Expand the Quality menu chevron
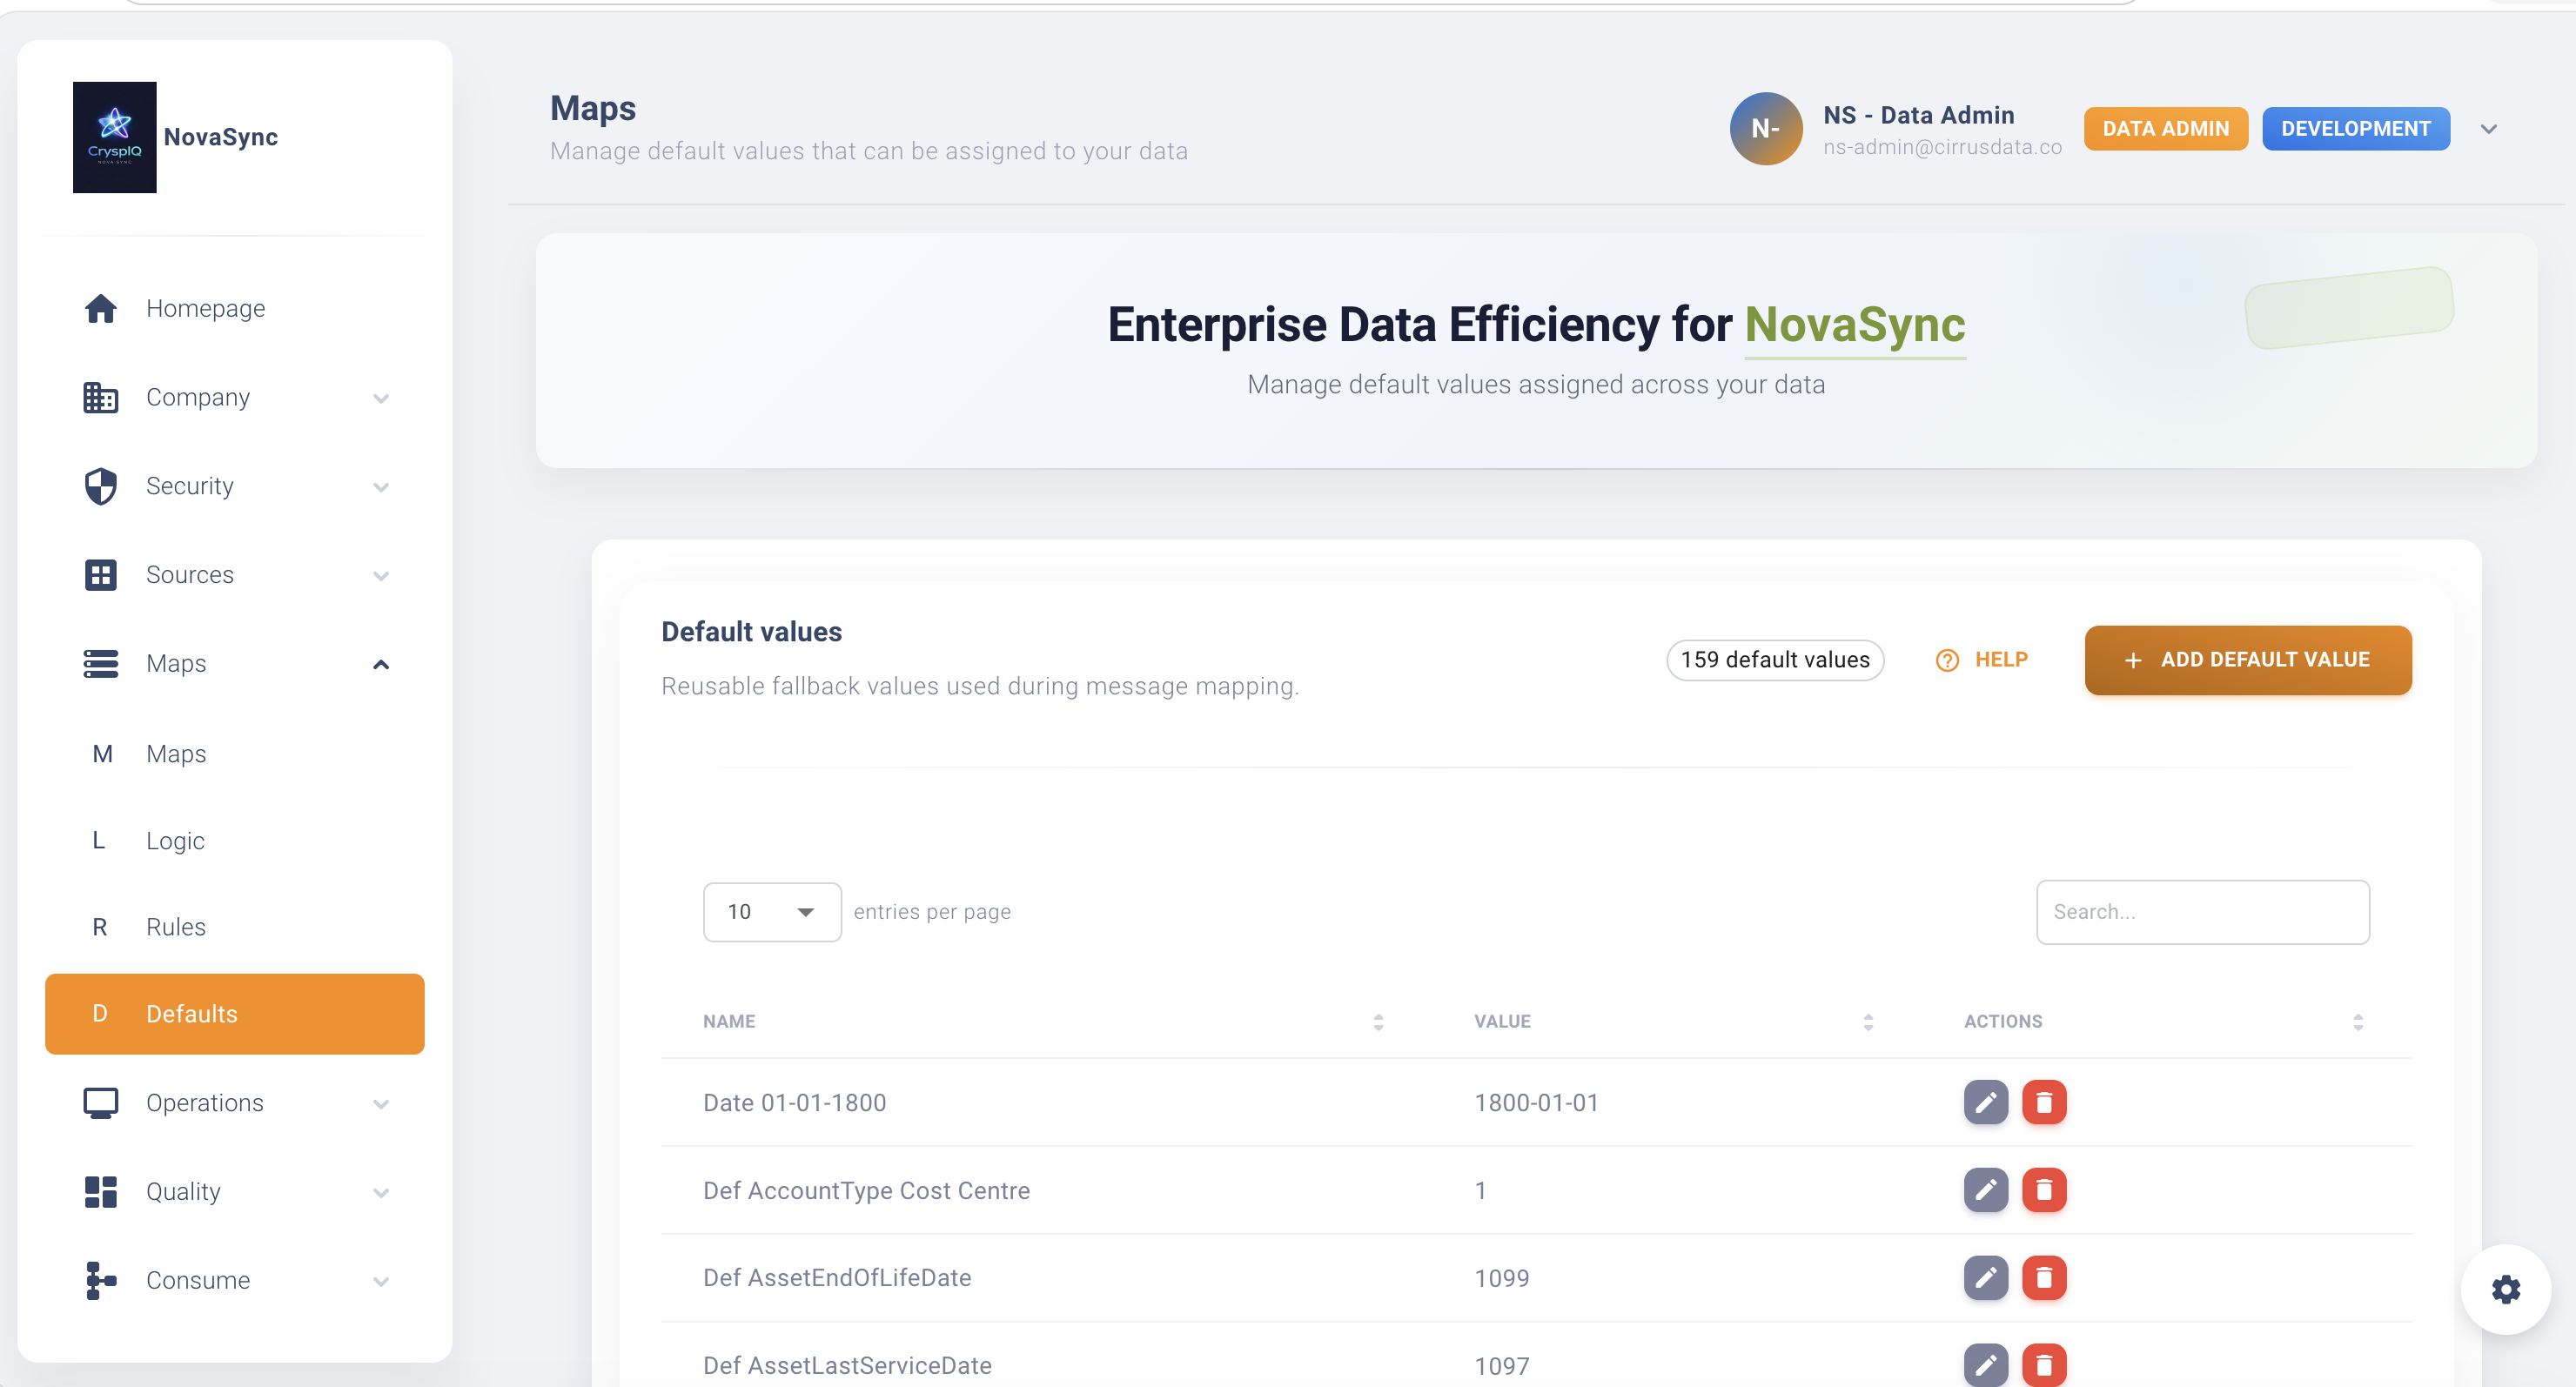Screen dimensions: 2576x1387 coord(381,1193)
